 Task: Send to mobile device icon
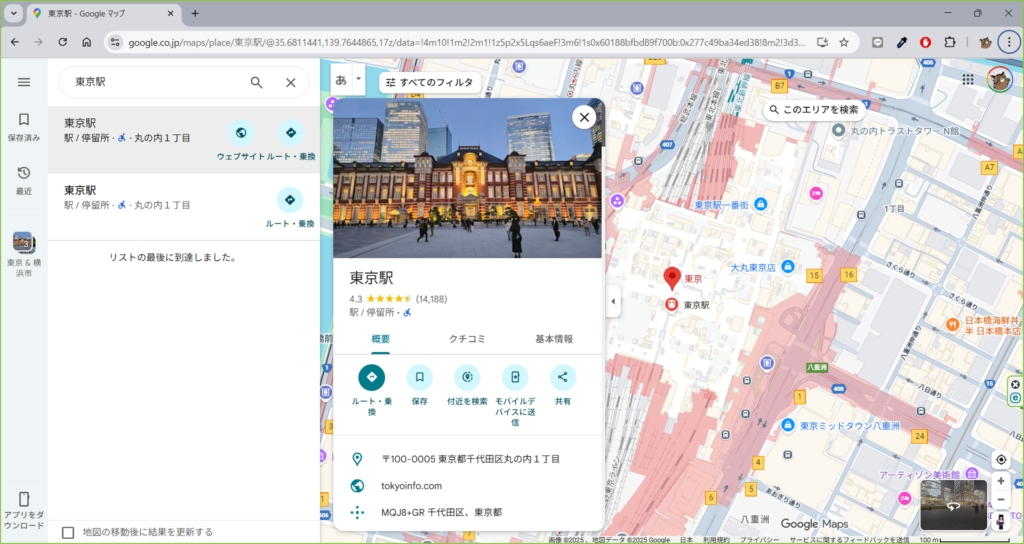pos(515,377)
